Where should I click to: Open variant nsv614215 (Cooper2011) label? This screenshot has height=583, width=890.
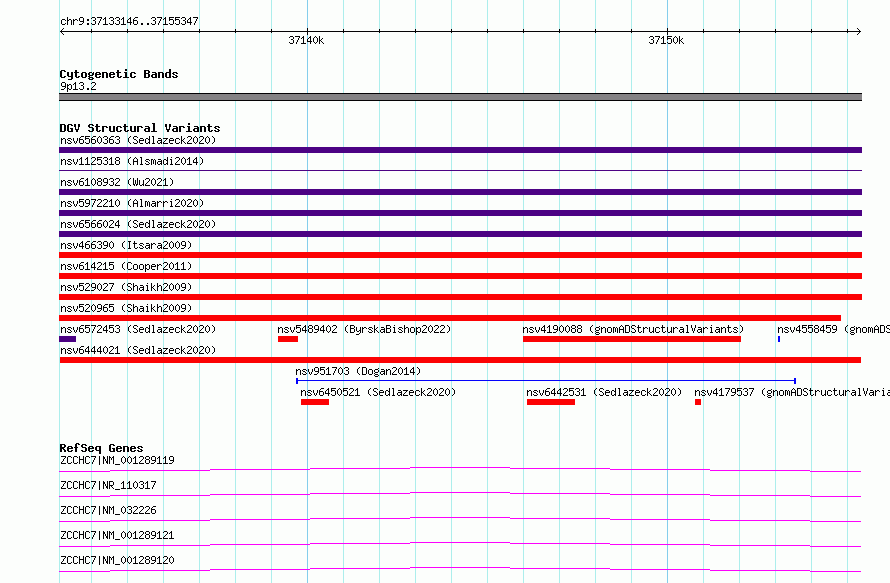[x=126, y=266]
